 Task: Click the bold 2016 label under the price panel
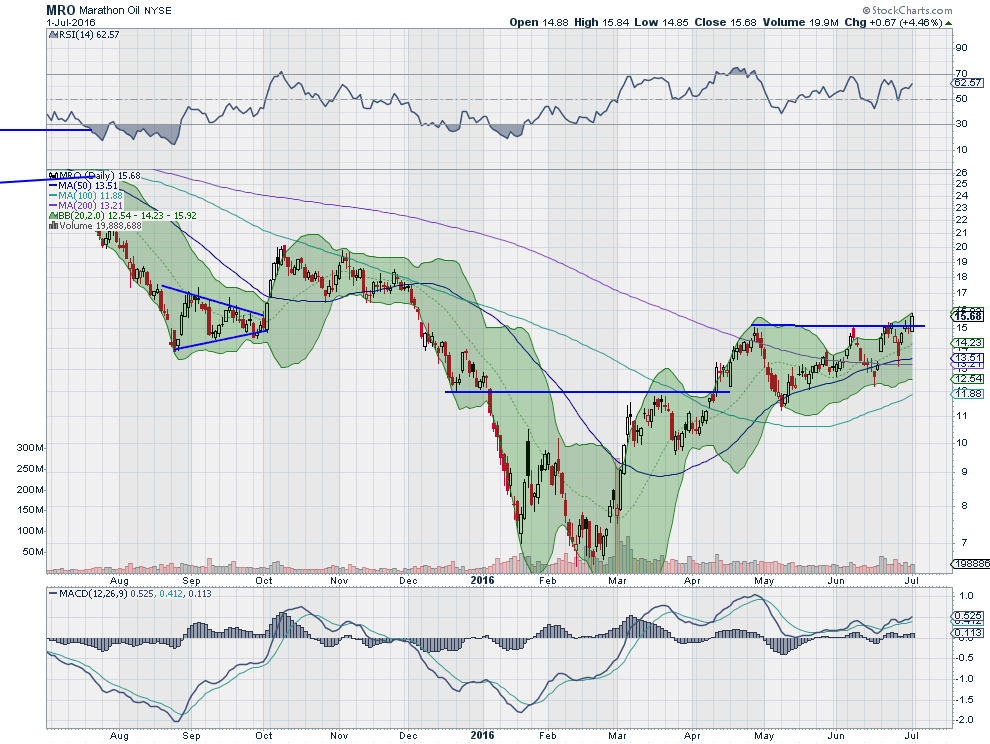482,580
